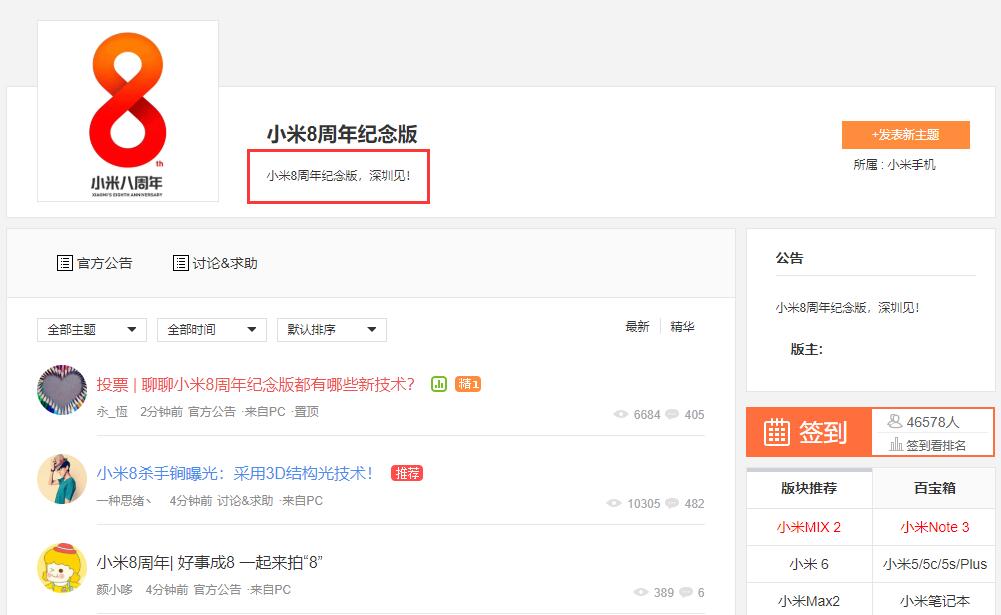Click the comment bubble icon next to 6

[x=686, y=592]
